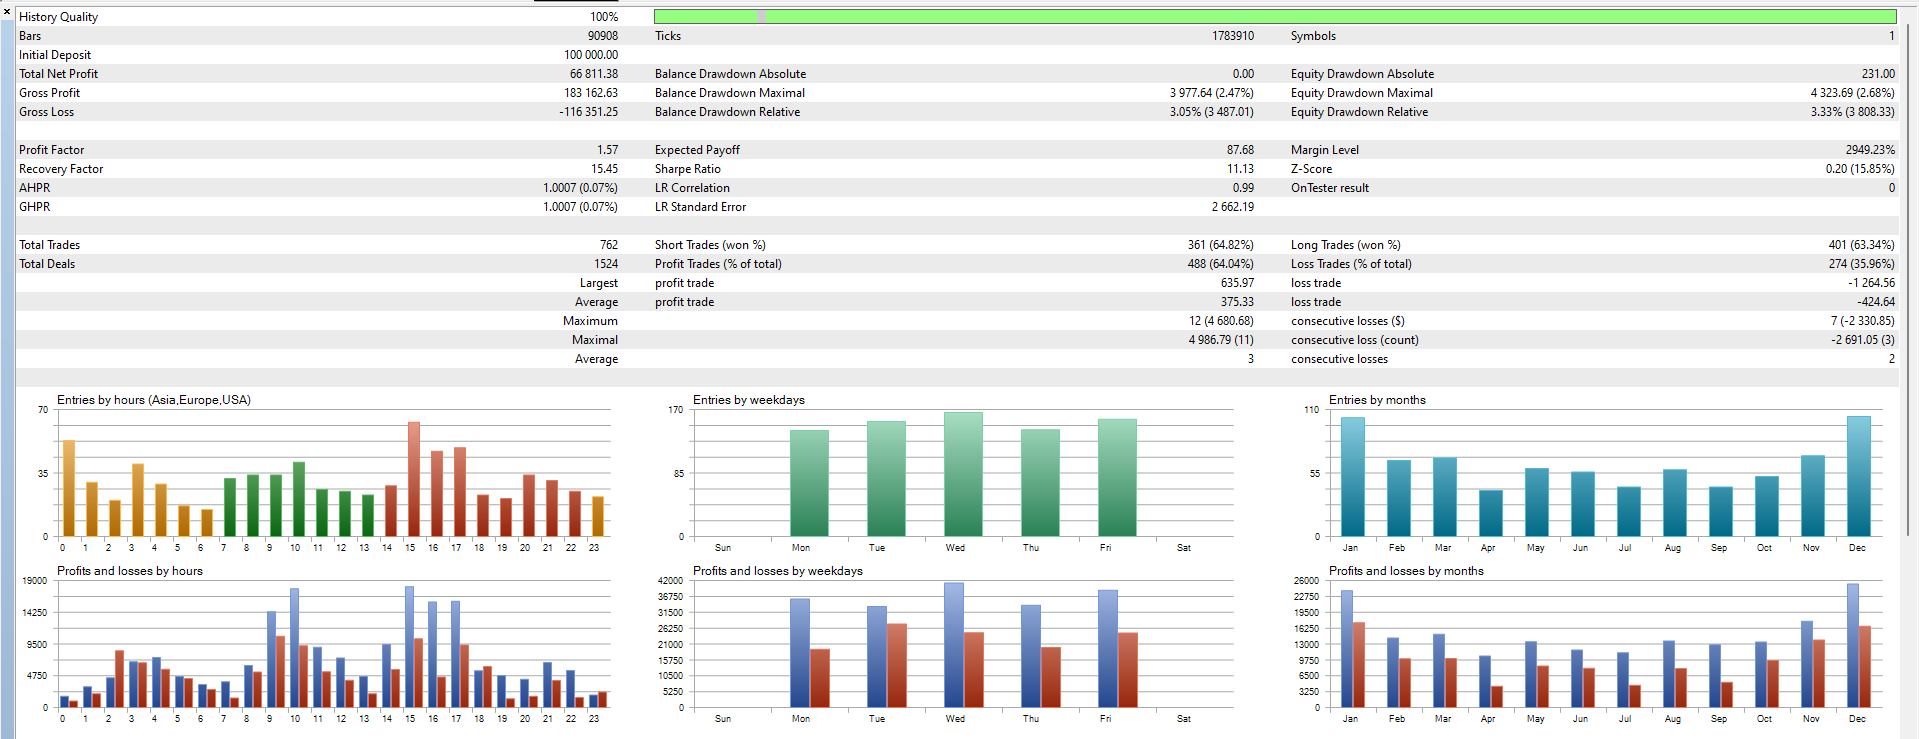This screenshot has height=739, width=1919.
Task: Click the Z-Score value 0.20 (15.85%)
Action: tap(1860, 169)
